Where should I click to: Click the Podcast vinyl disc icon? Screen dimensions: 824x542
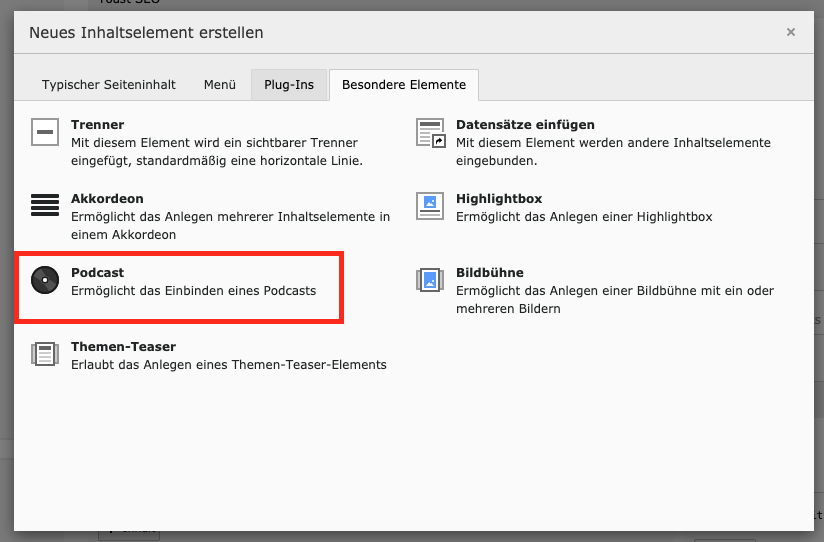[x=45, y=280]
